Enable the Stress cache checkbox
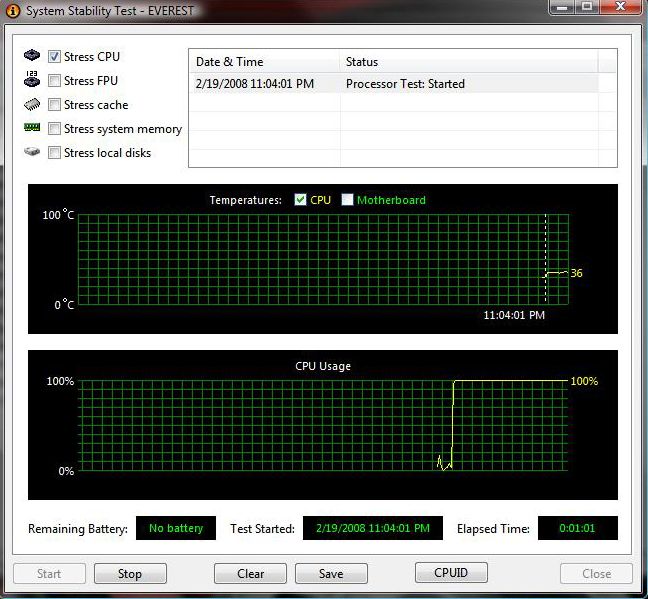648x599 pixels. tap(55, 105)
